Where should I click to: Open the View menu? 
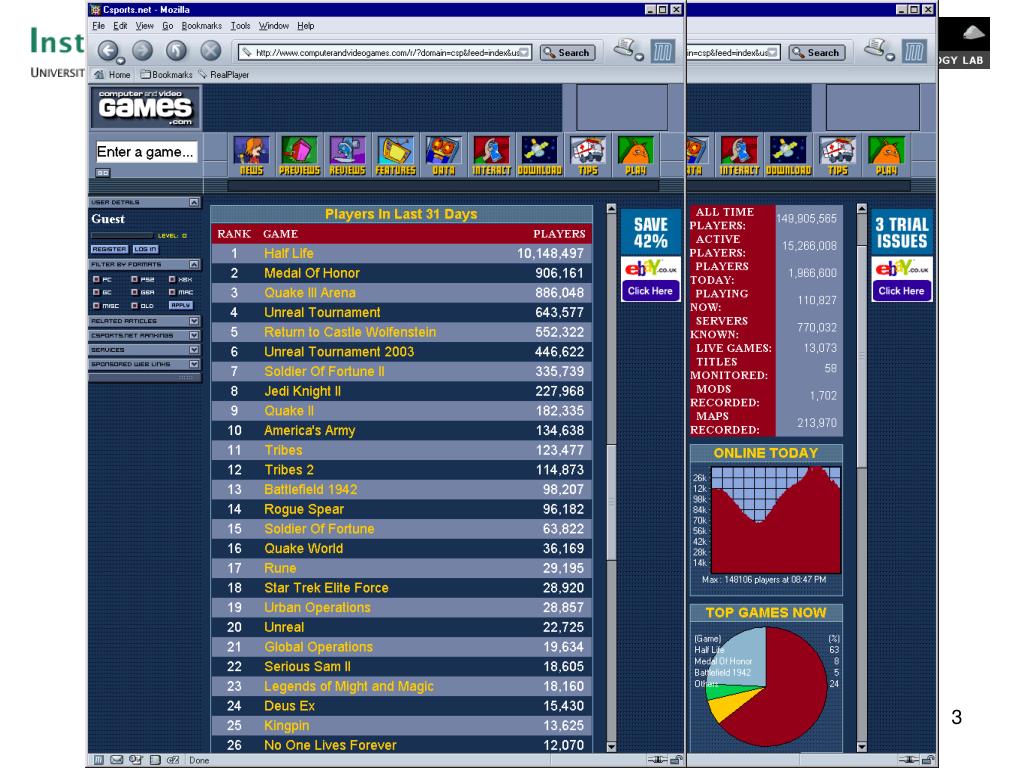144,26
